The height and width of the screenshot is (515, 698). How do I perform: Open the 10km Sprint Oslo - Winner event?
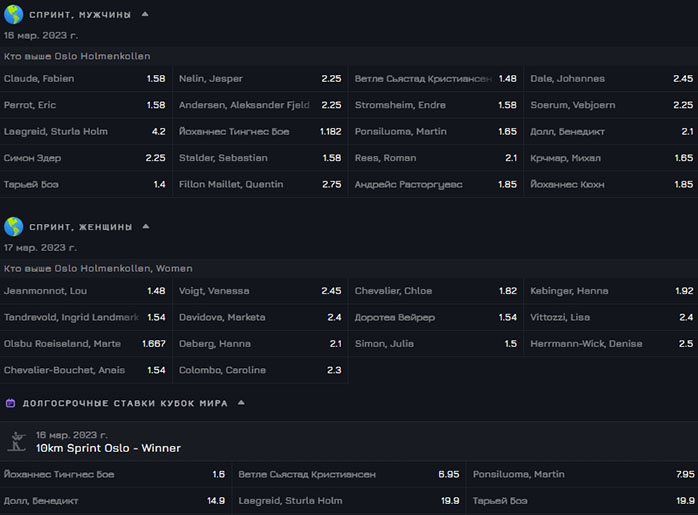click(x=108, y=448)
